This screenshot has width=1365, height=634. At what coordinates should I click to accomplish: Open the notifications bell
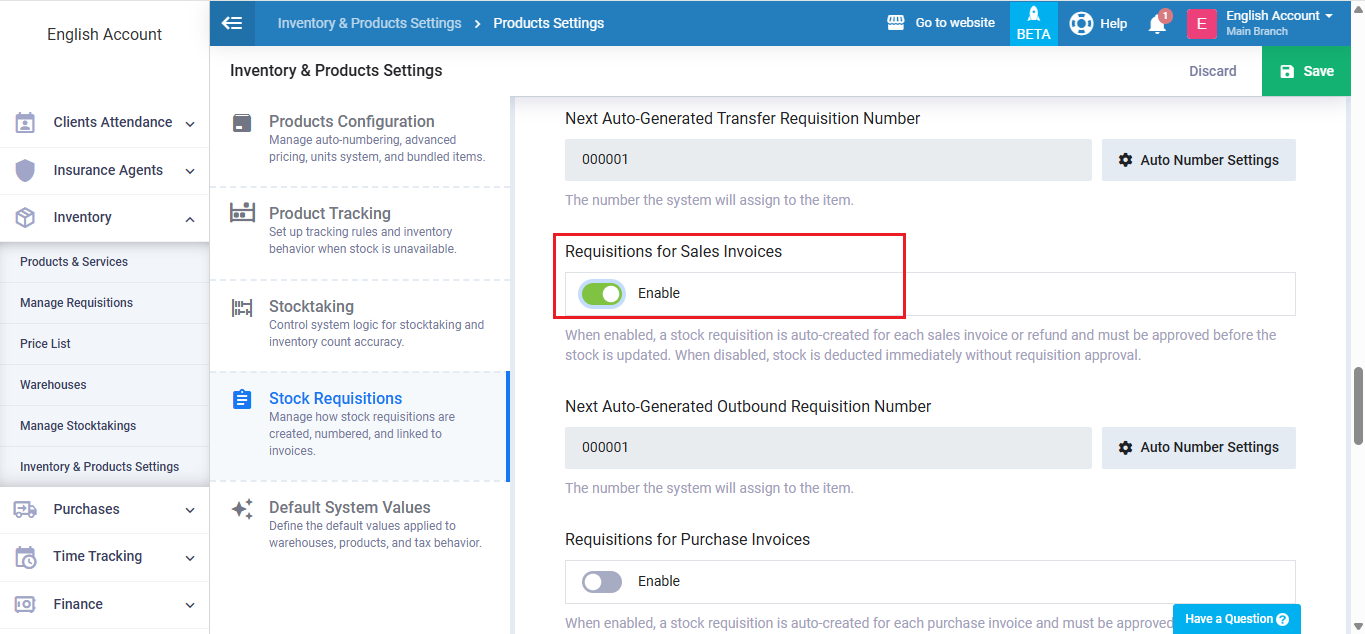[x=1157, y=24]
